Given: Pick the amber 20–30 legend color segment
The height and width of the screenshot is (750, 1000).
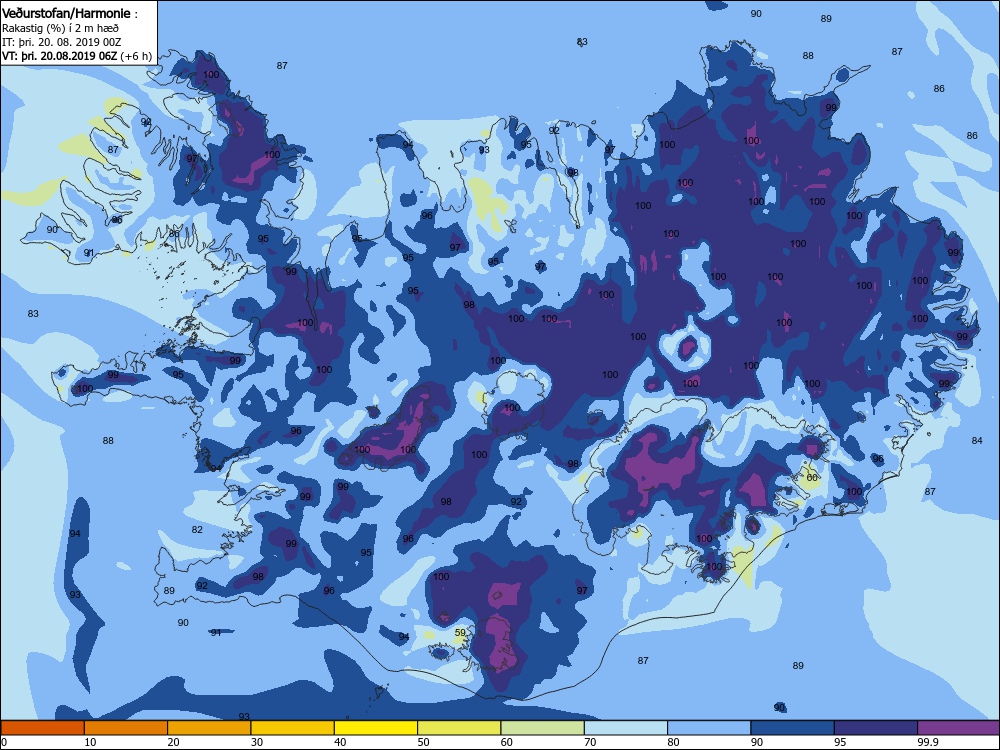Looking at the screenshot, I should point(209,728).
